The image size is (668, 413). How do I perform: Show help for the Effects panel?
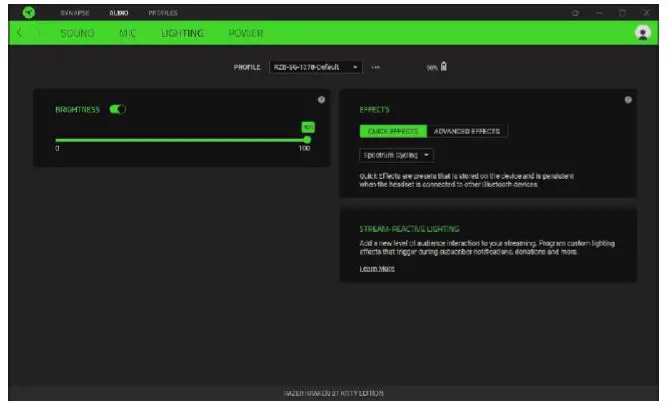[x=628, y=100]
